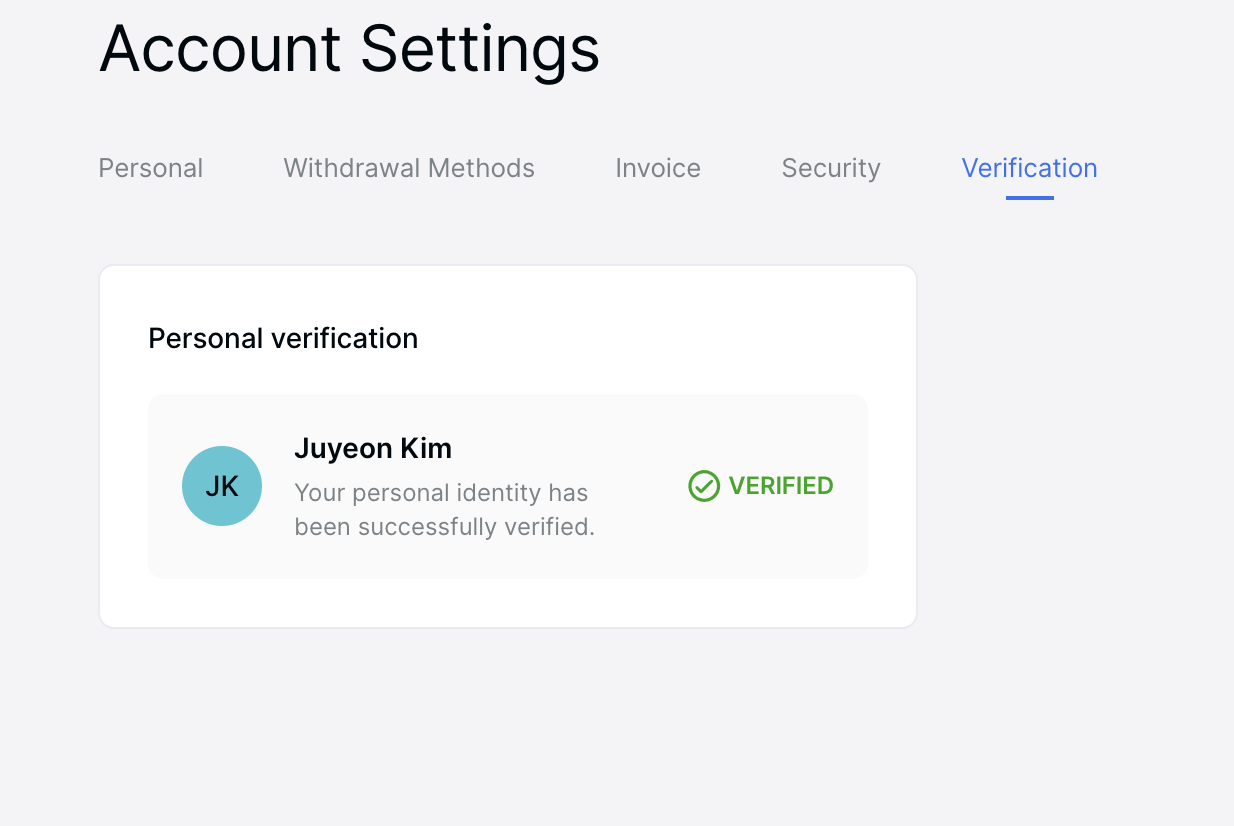This screenshot has height=826, width=1234.
Task: Go to the Invoice tab
Action: click(658, 168)
